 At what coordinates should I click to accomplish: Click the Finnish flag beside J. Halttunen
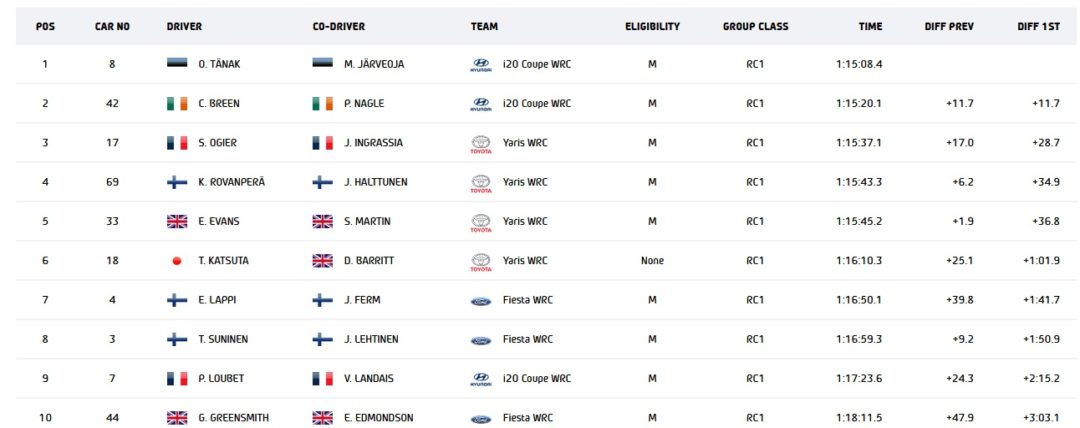(x=322, y=182)
